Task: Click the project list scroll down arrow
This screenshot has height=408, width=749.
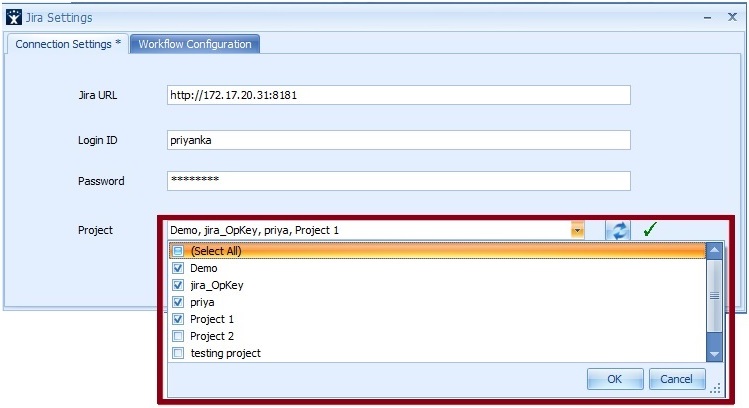Action: click(714, 354)
